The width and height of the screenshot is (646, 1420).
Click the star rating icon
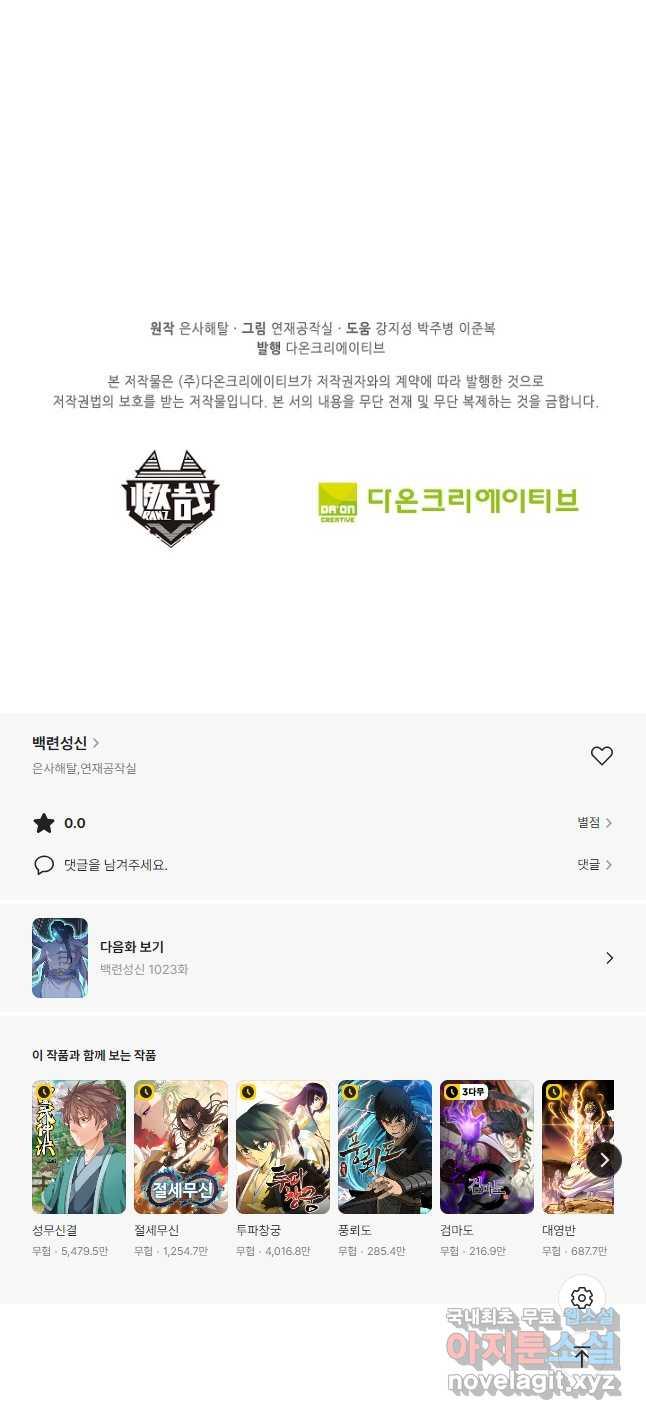click(44, 823)
